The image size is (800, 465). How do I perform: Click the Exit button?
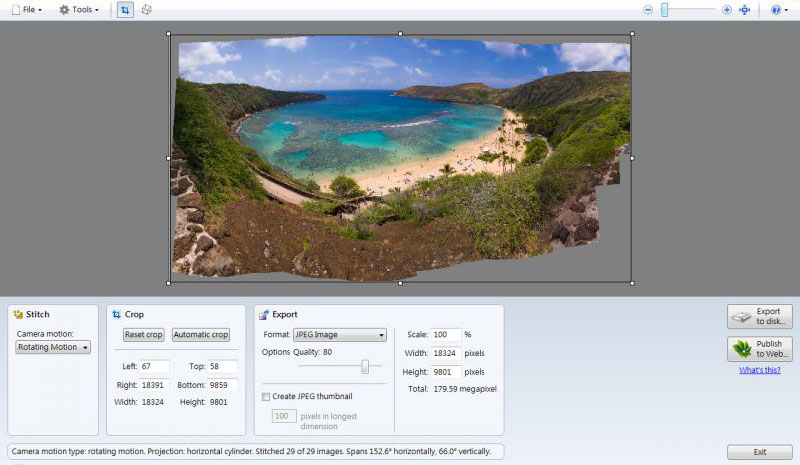tap(760, 452)
